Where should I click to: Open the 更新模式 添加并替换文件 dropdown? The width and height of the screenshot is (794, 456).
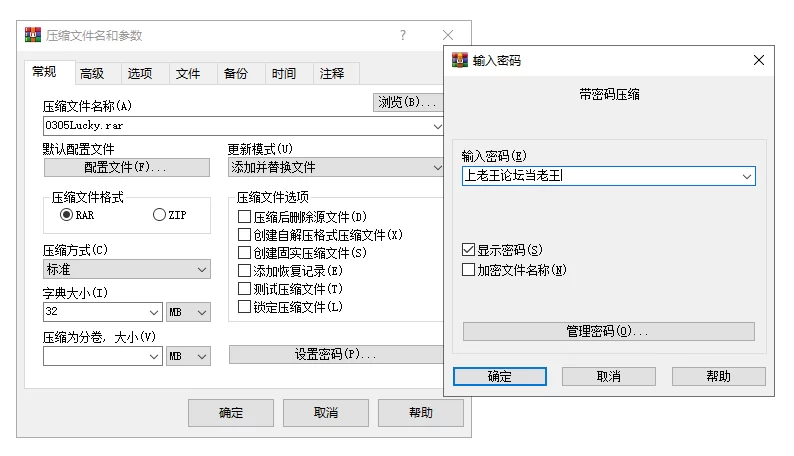click(x=335, y=167)
